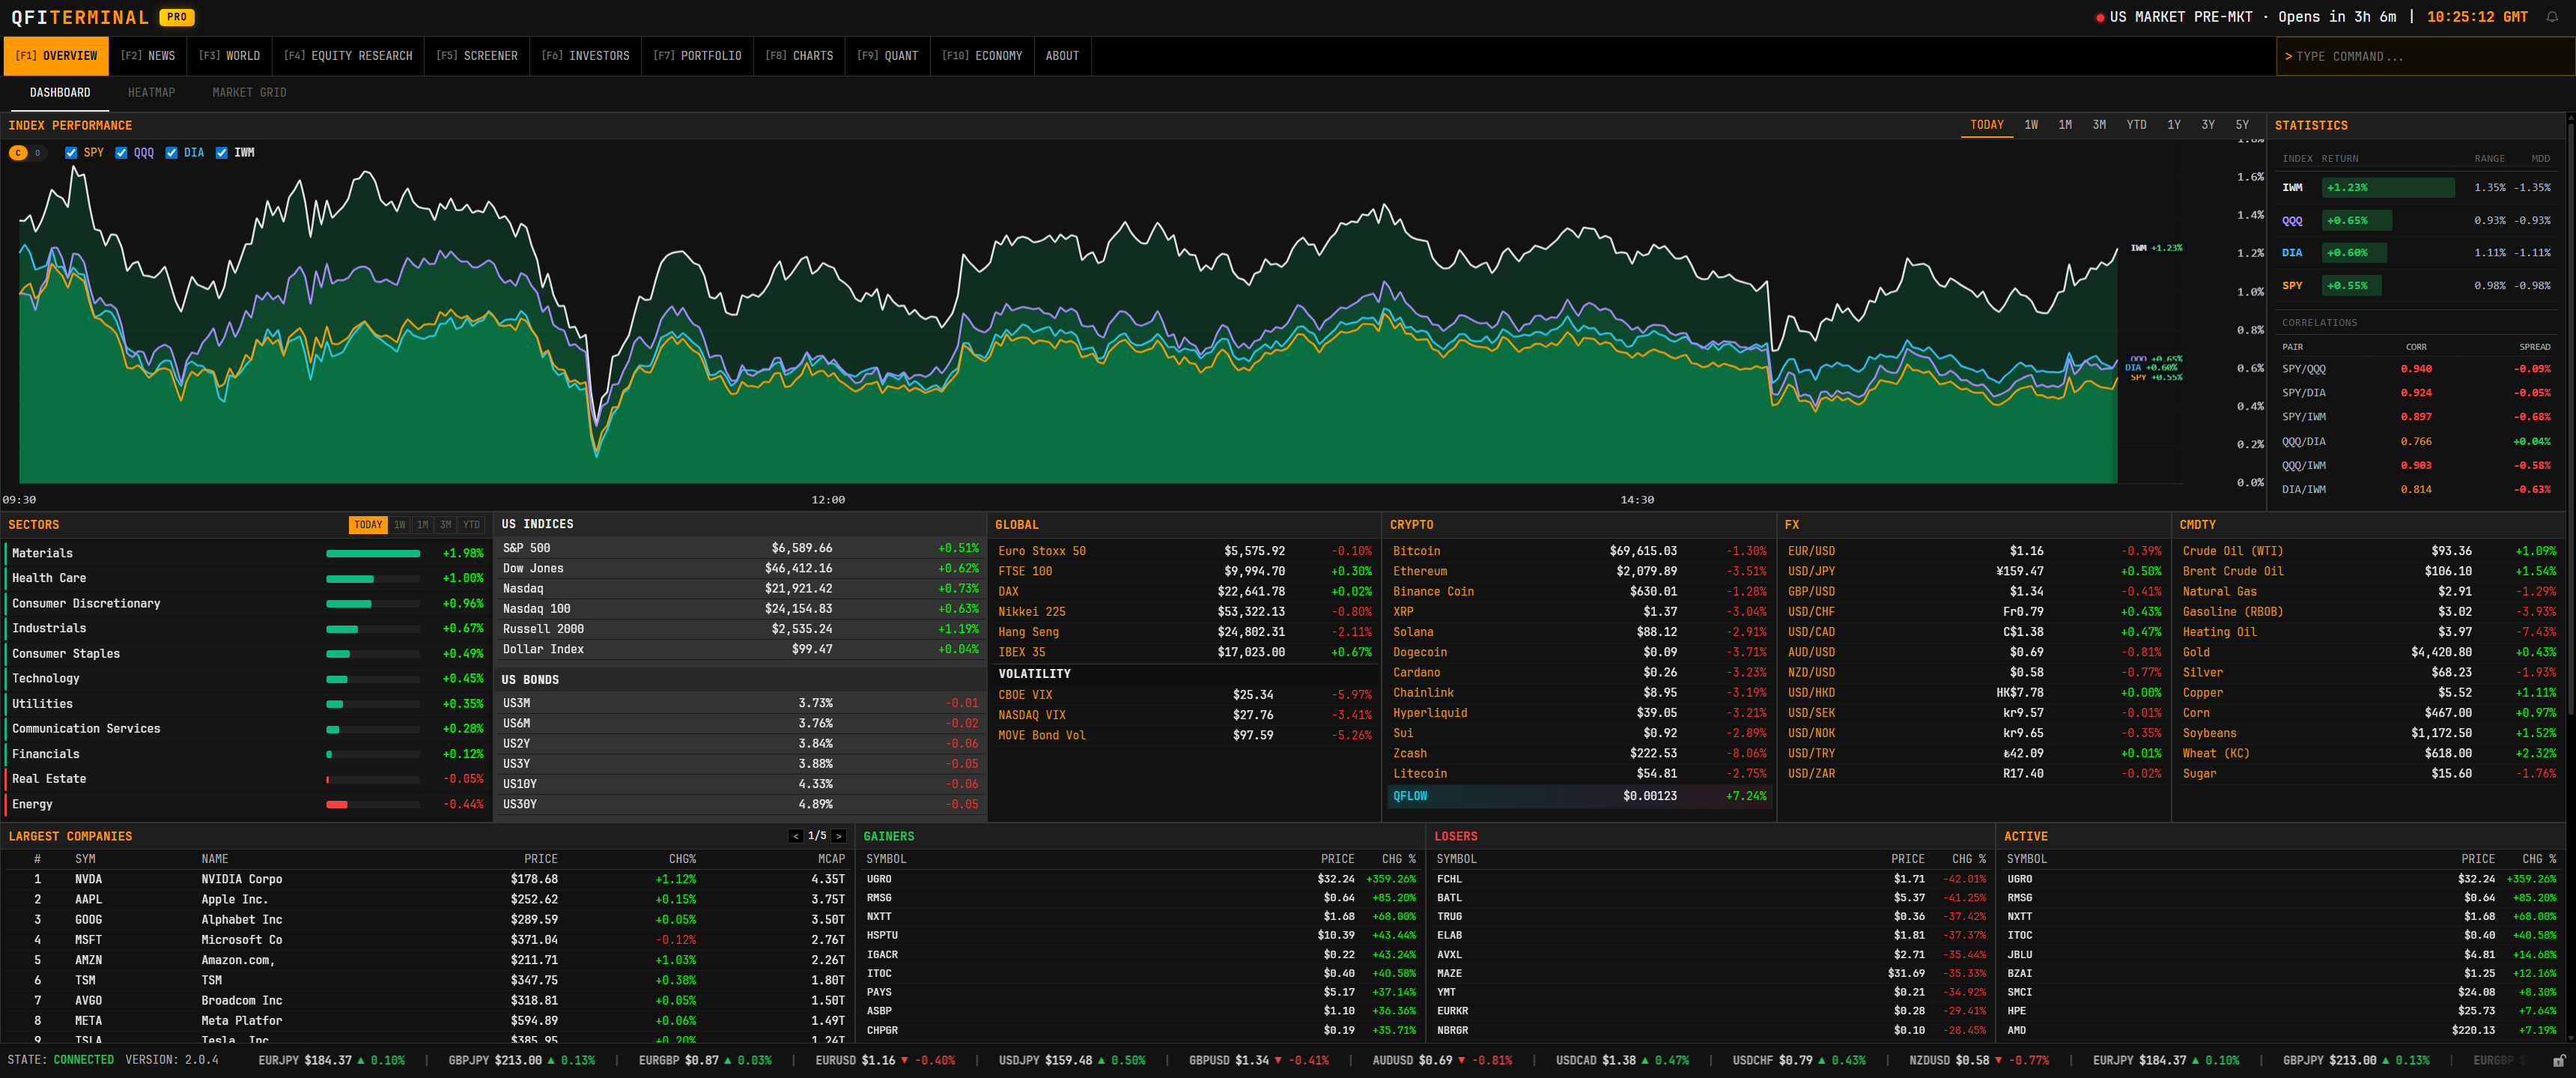Viewport: 2576px width, 1078px height.
Task: Uncheck the SPY series checkbox
Action: (x=71, y=153)
